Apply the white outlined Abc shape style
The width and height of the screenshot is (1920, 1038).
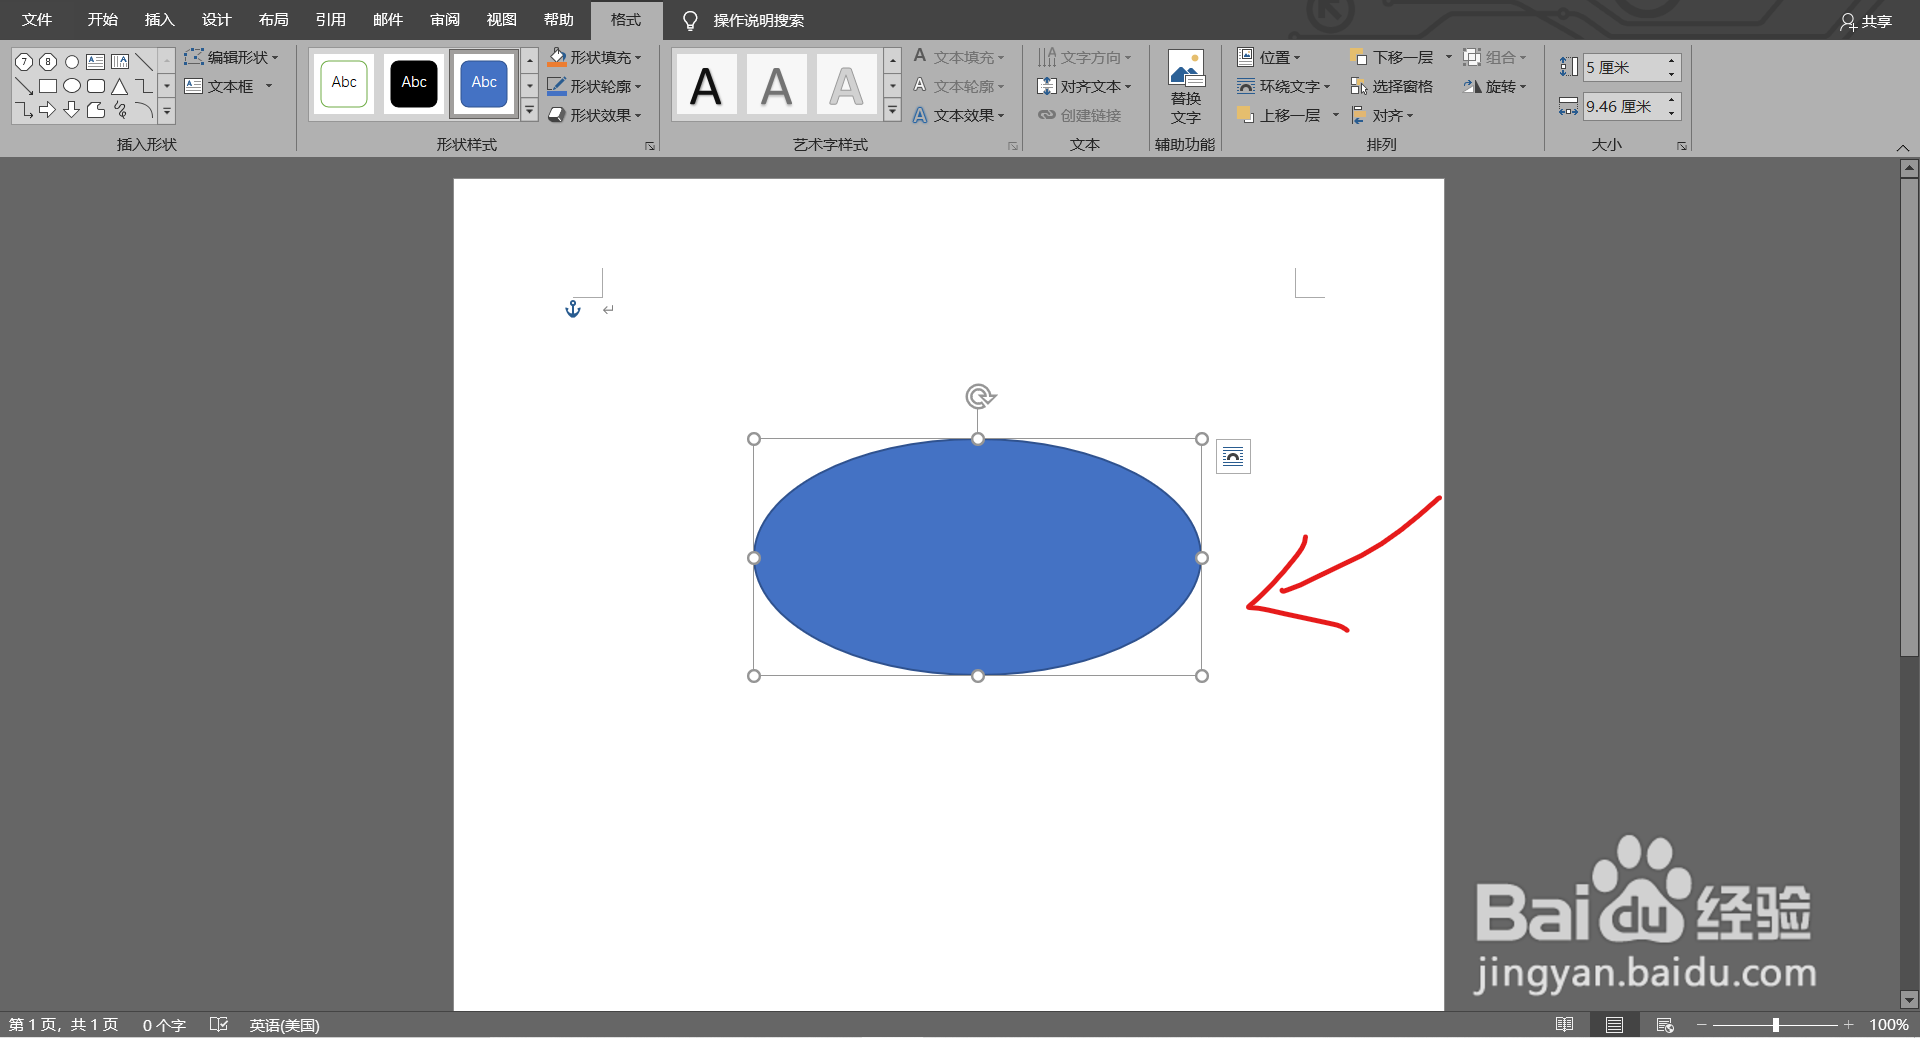[x=344, y=83]
